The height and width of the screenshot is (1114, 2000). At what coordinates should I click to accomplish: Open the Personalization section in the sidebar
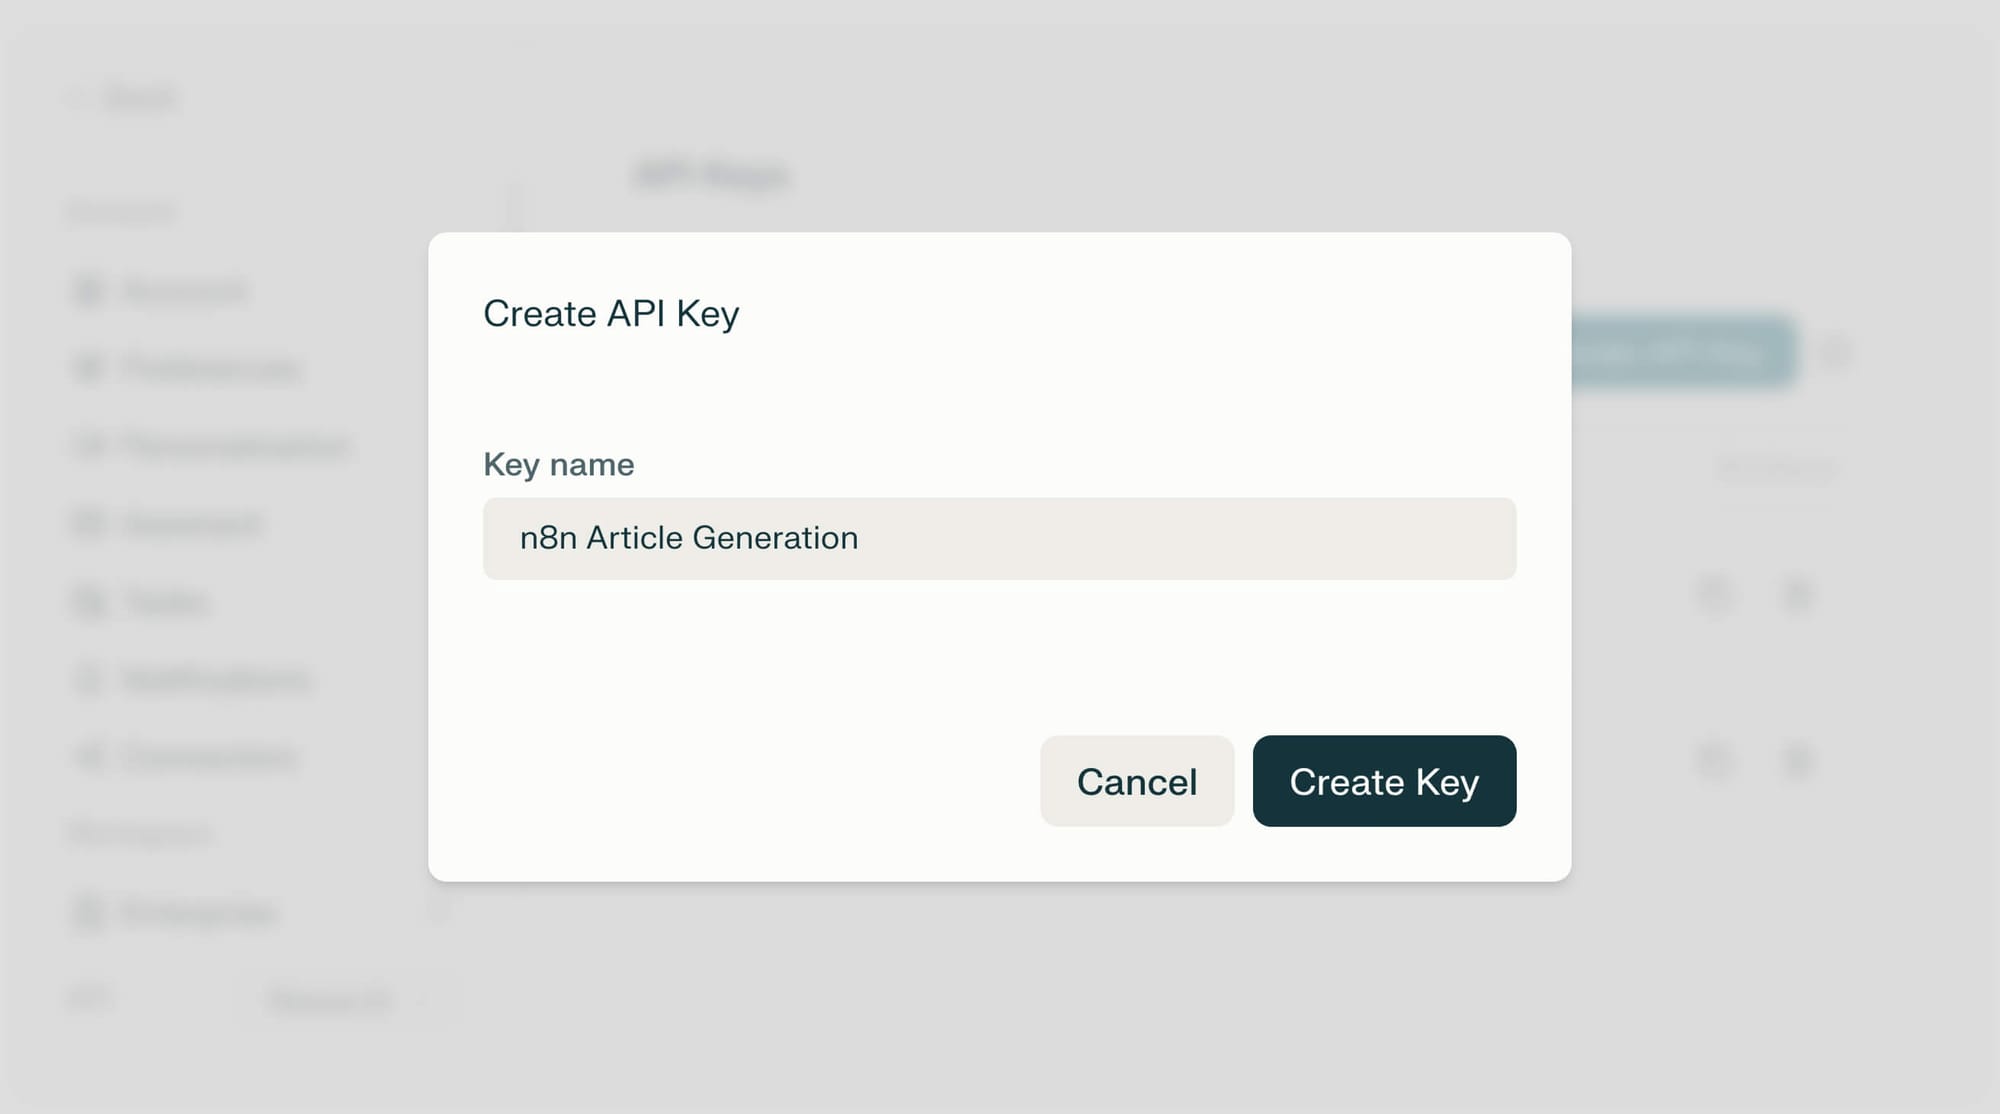[88, 446]
